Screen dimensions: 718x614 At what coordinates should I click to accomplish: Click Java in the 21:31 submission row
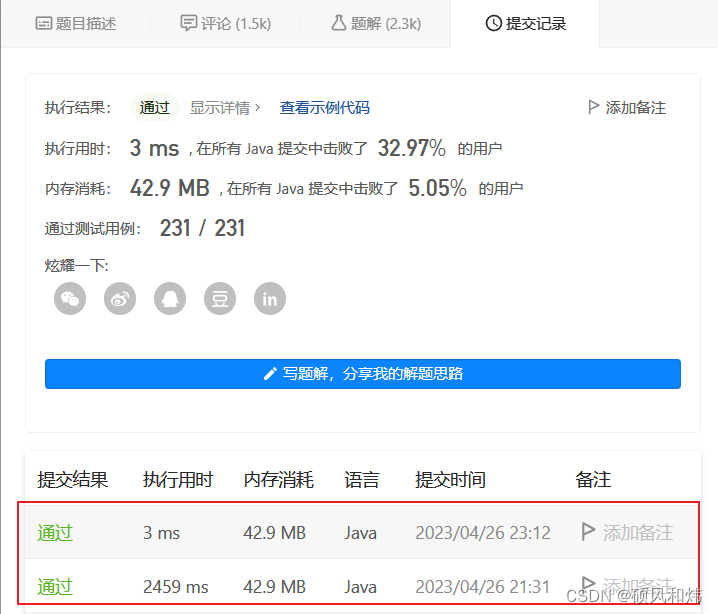[360, 587]
